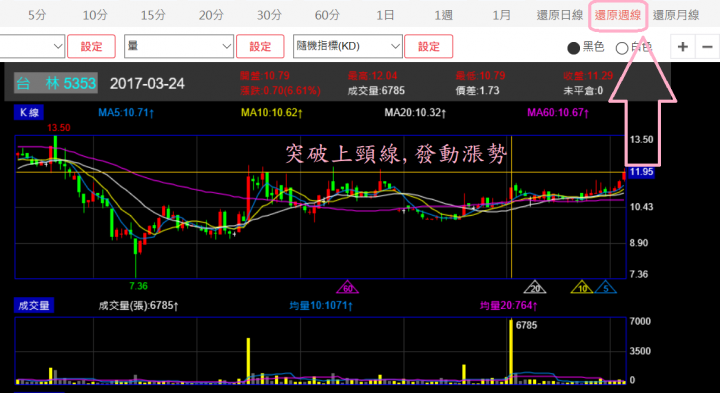Select the 黑色 theme radio button
The height and width of the screenshot is (393, 720).
tap(574, 47)
